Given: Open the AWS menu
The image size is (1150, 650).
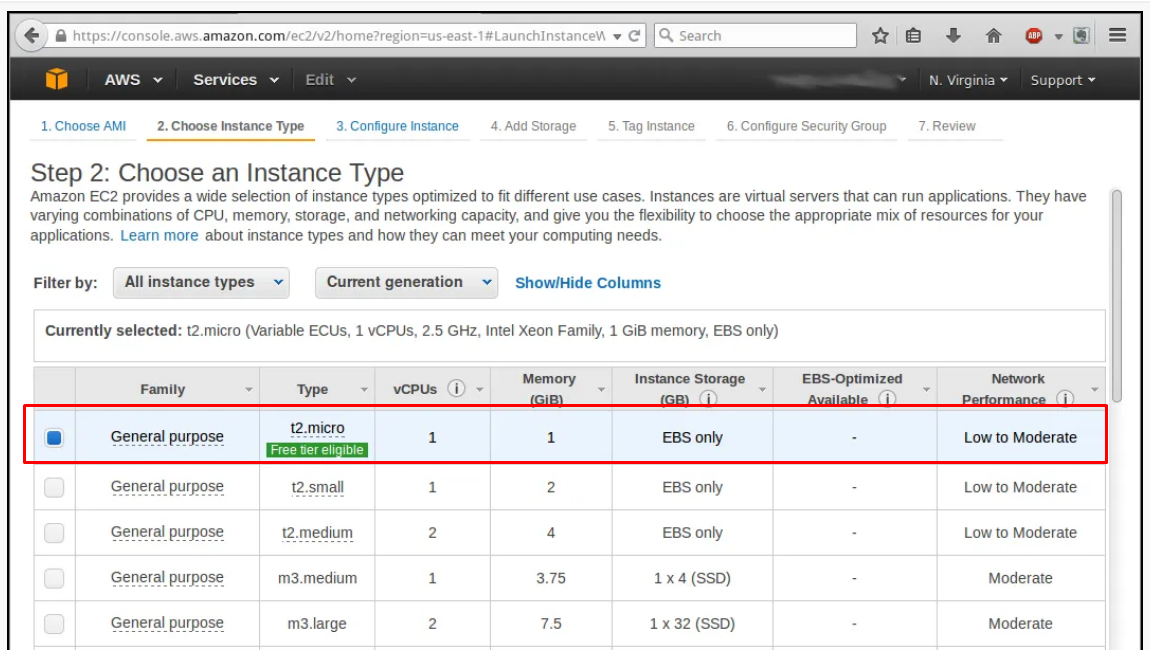Looking at the screenshot, I should click(x=133, y=80).
